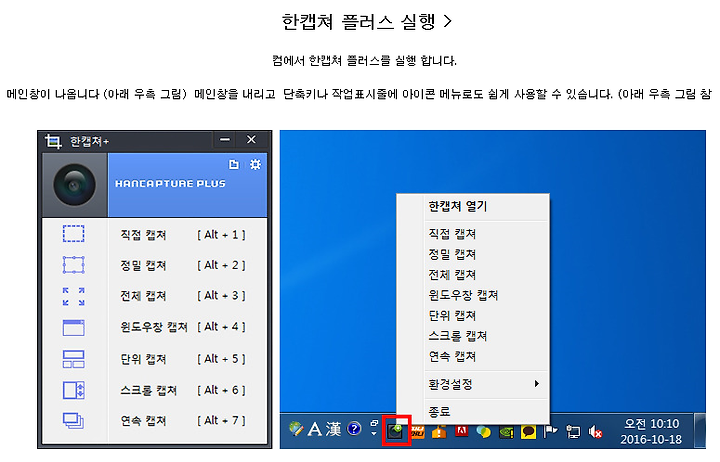Click the [ Alt + 4 ] shortcut text
720x462 pixels.
(x=221, y=327)
